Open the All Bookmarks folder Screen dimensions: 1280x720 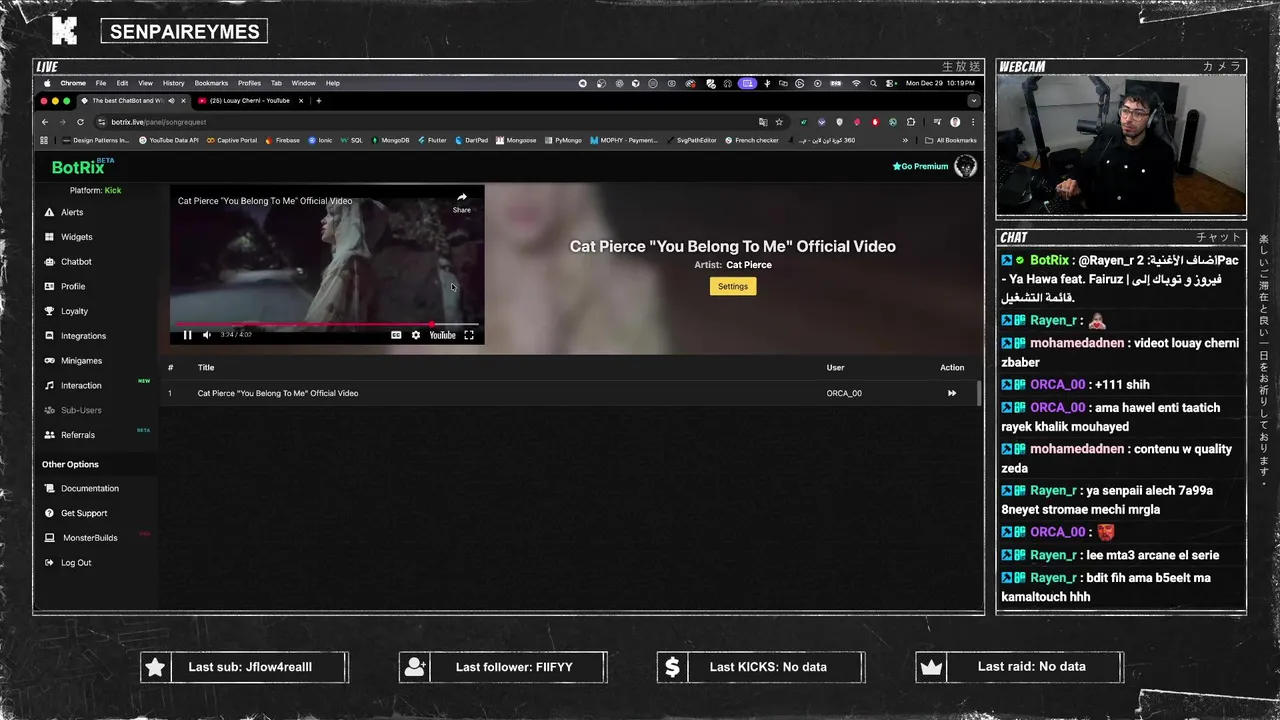(951, 140)
